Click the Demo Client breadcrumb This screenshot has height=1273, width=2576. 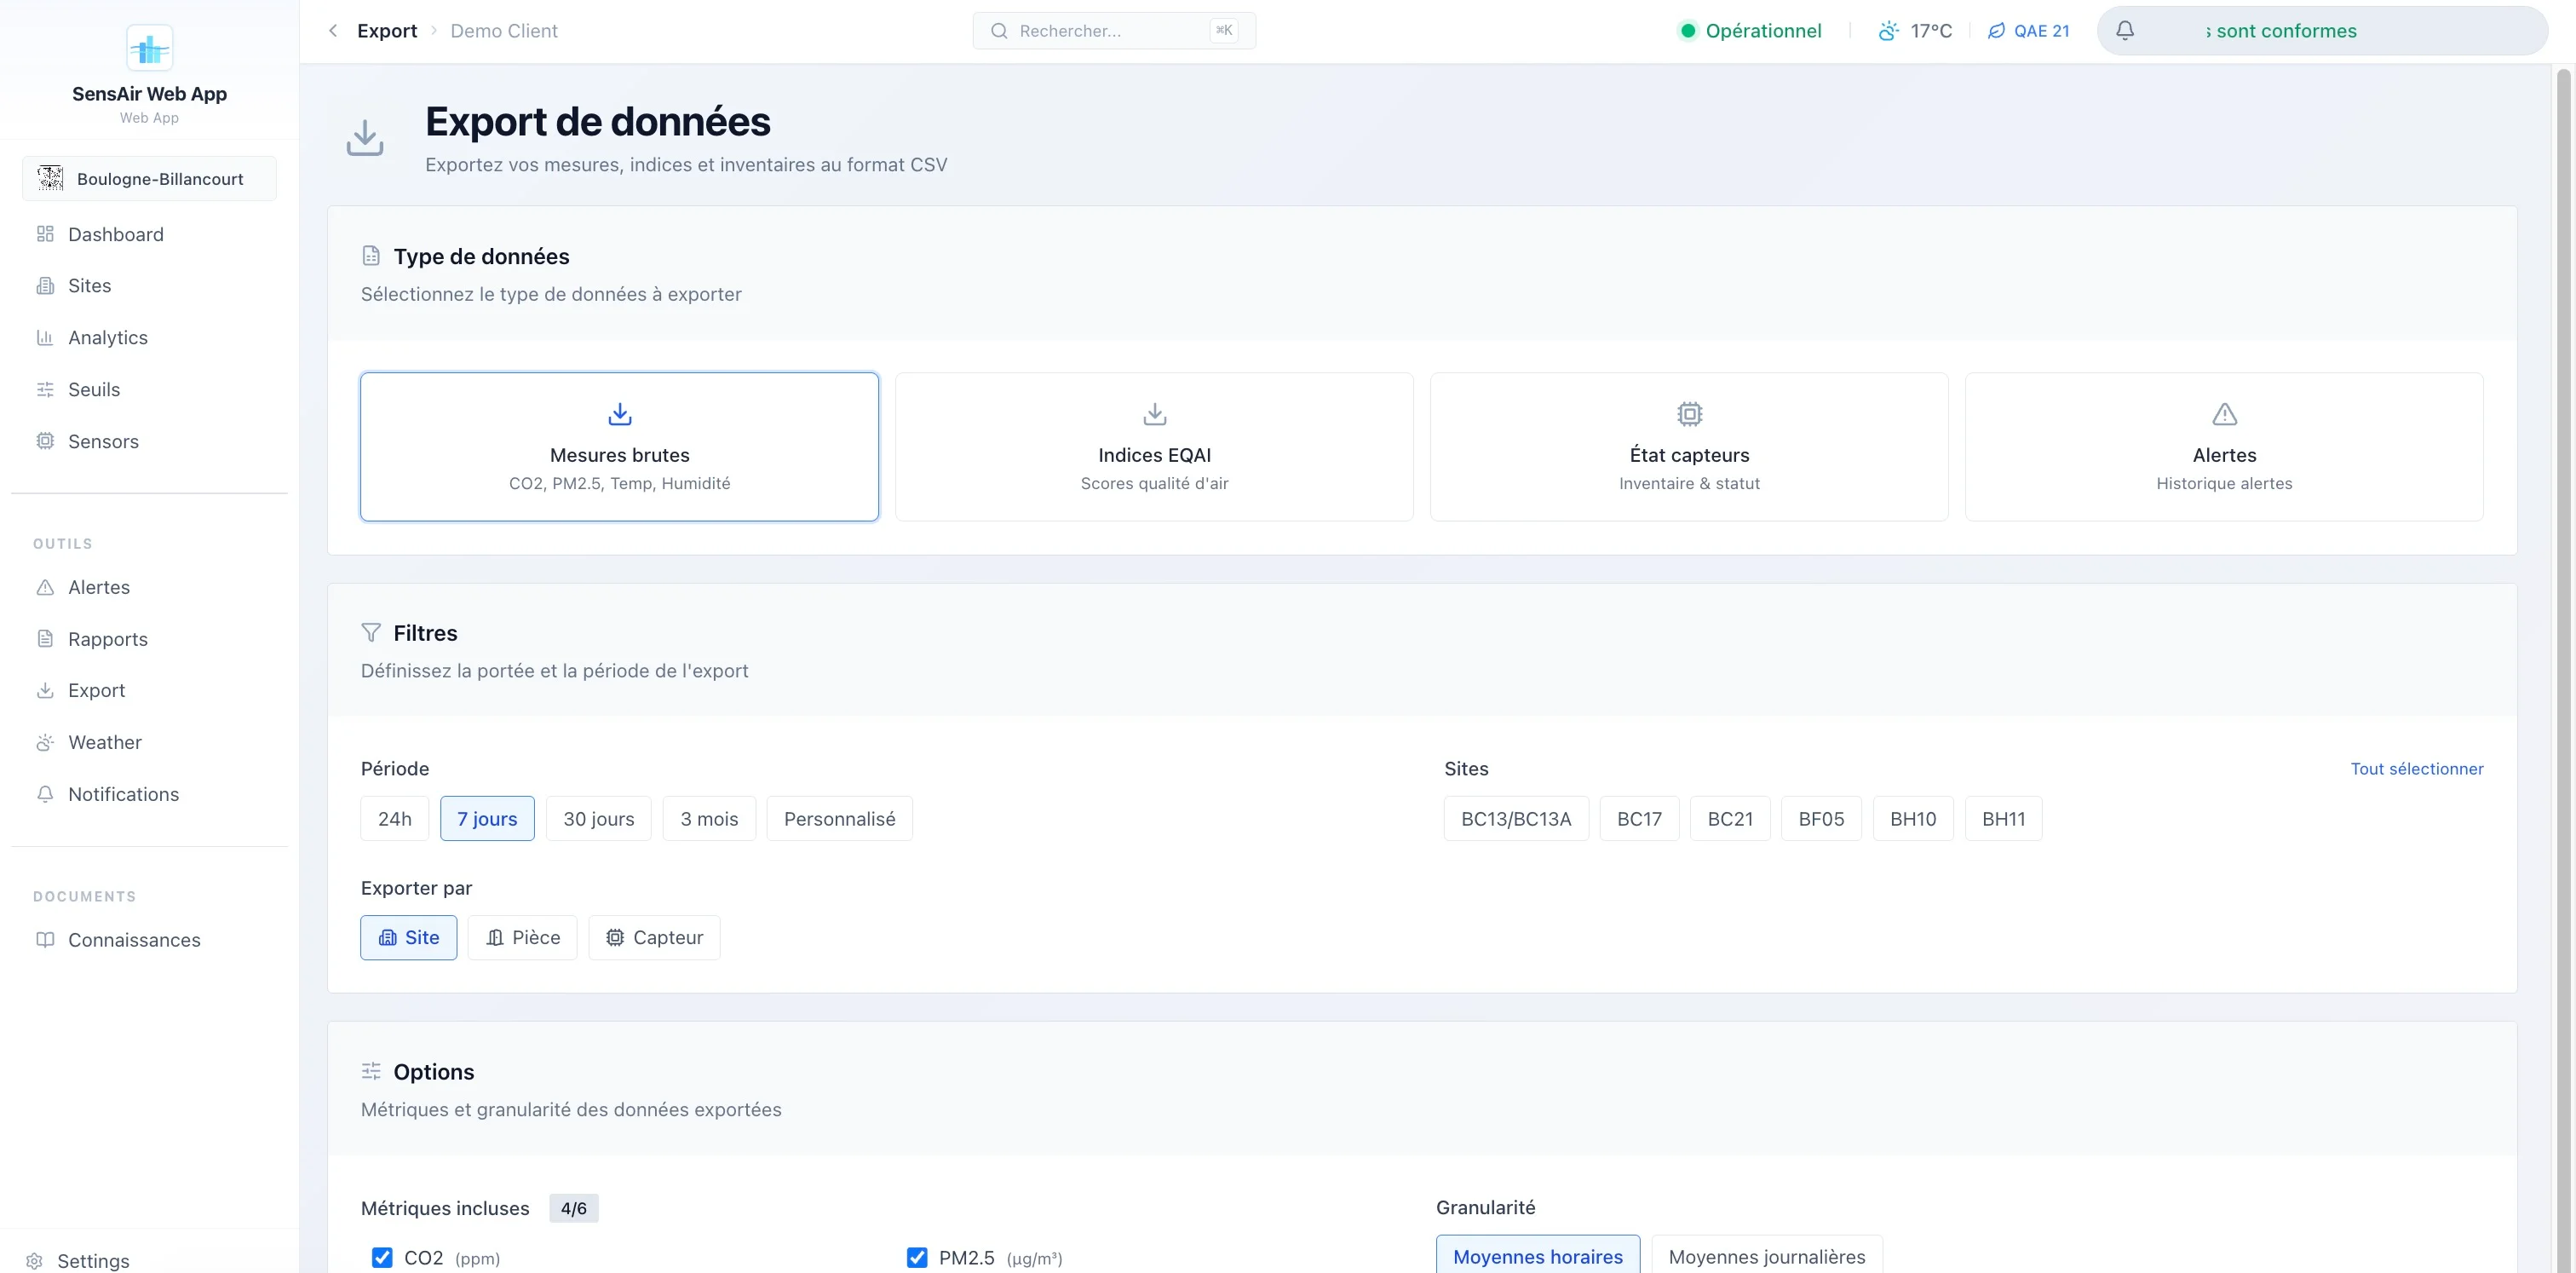coord(504,31)
